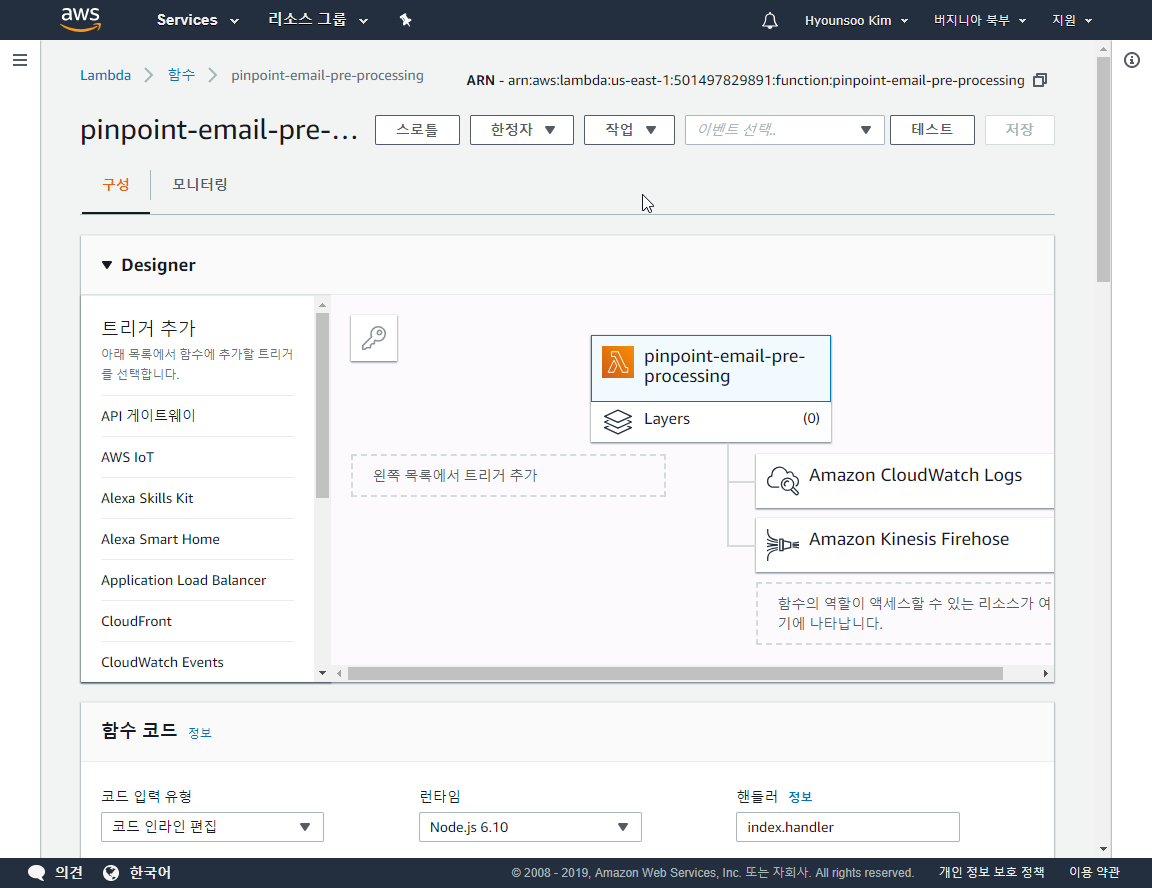The width and height of the screenshot is (1152, 888).
Task: Click the 저장 button
Action: coord(1019,130)
